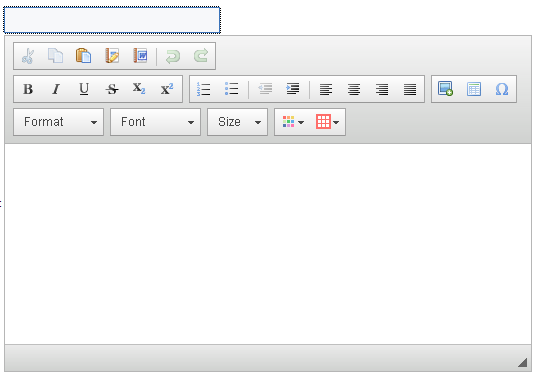
Task: Open the Size dropdown
Action: (238, 122)
